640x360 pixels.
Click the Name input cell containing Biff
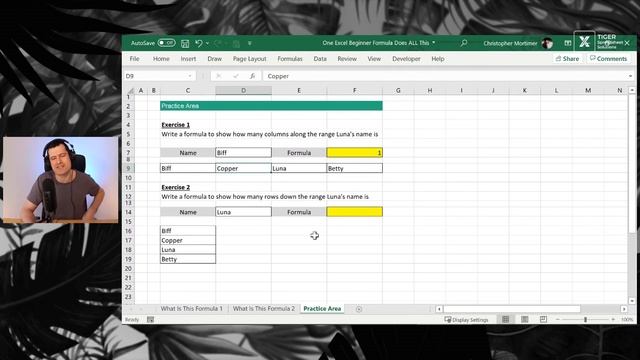click(x=243, y=153)
